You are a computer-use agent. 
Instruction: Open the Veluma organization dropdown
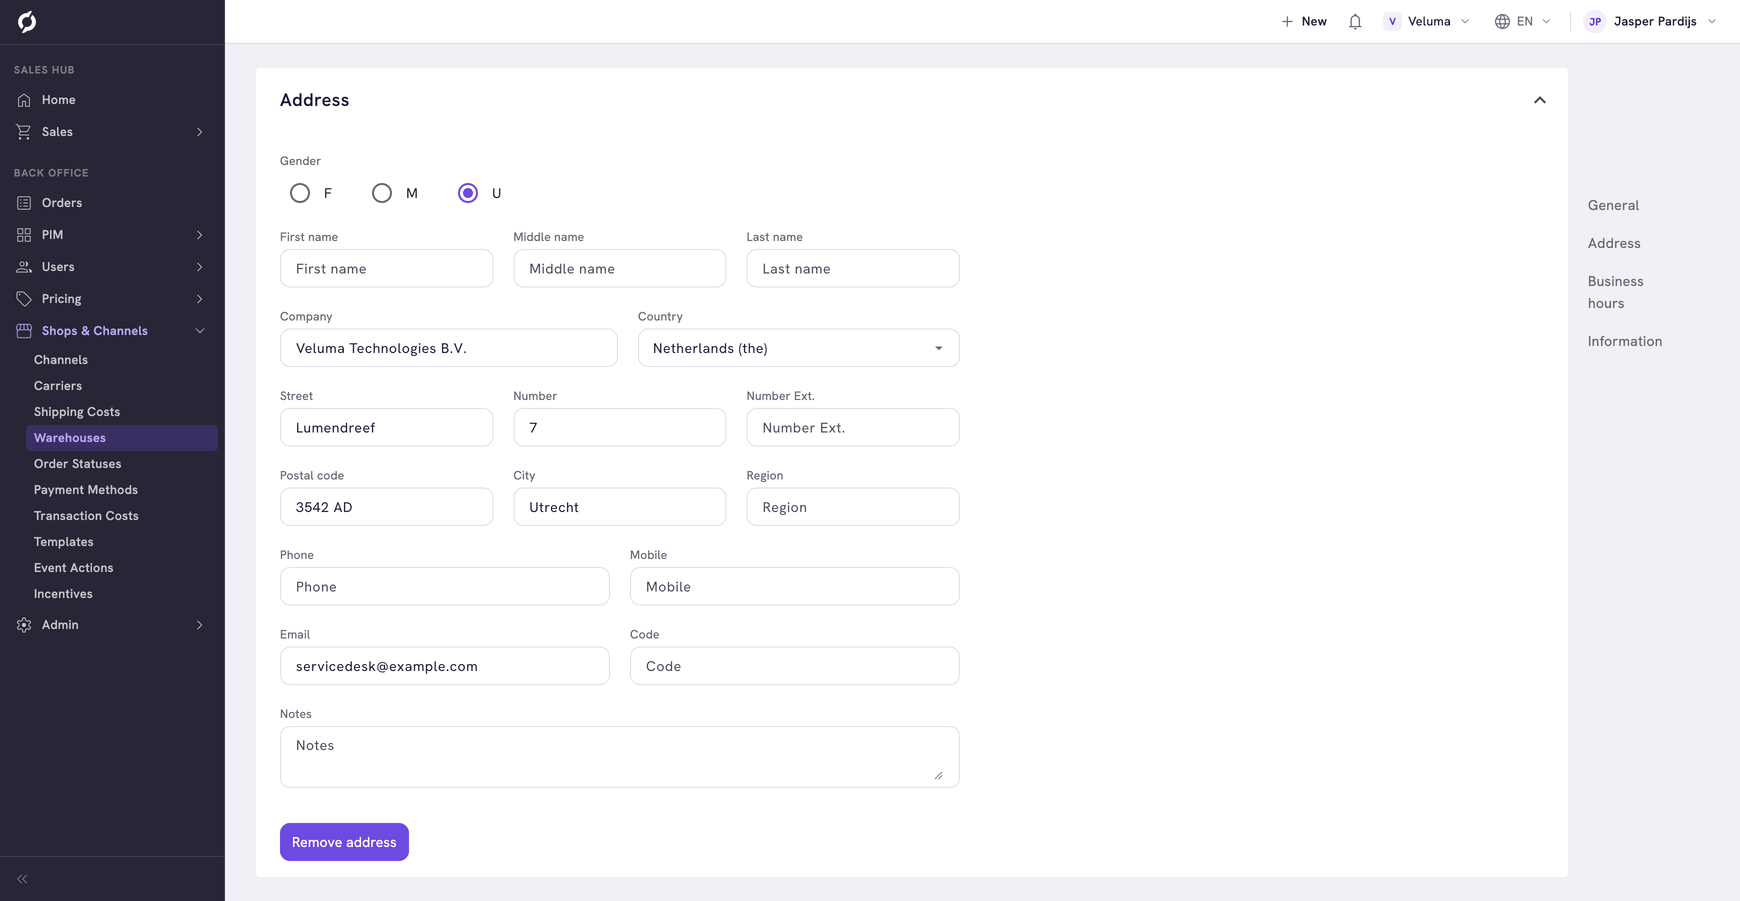pos(1427,21)
